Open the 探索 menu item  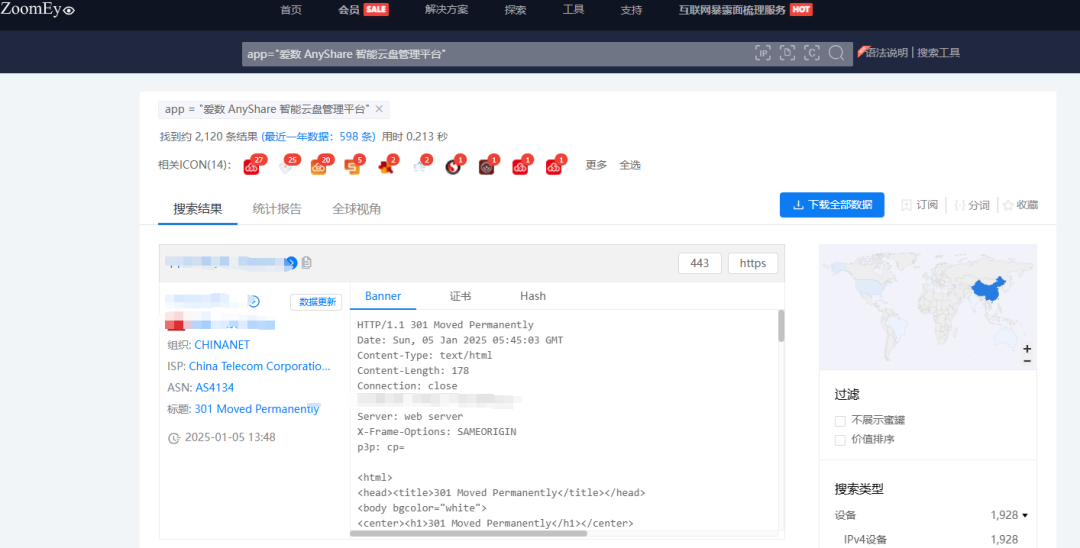[515, 10]
